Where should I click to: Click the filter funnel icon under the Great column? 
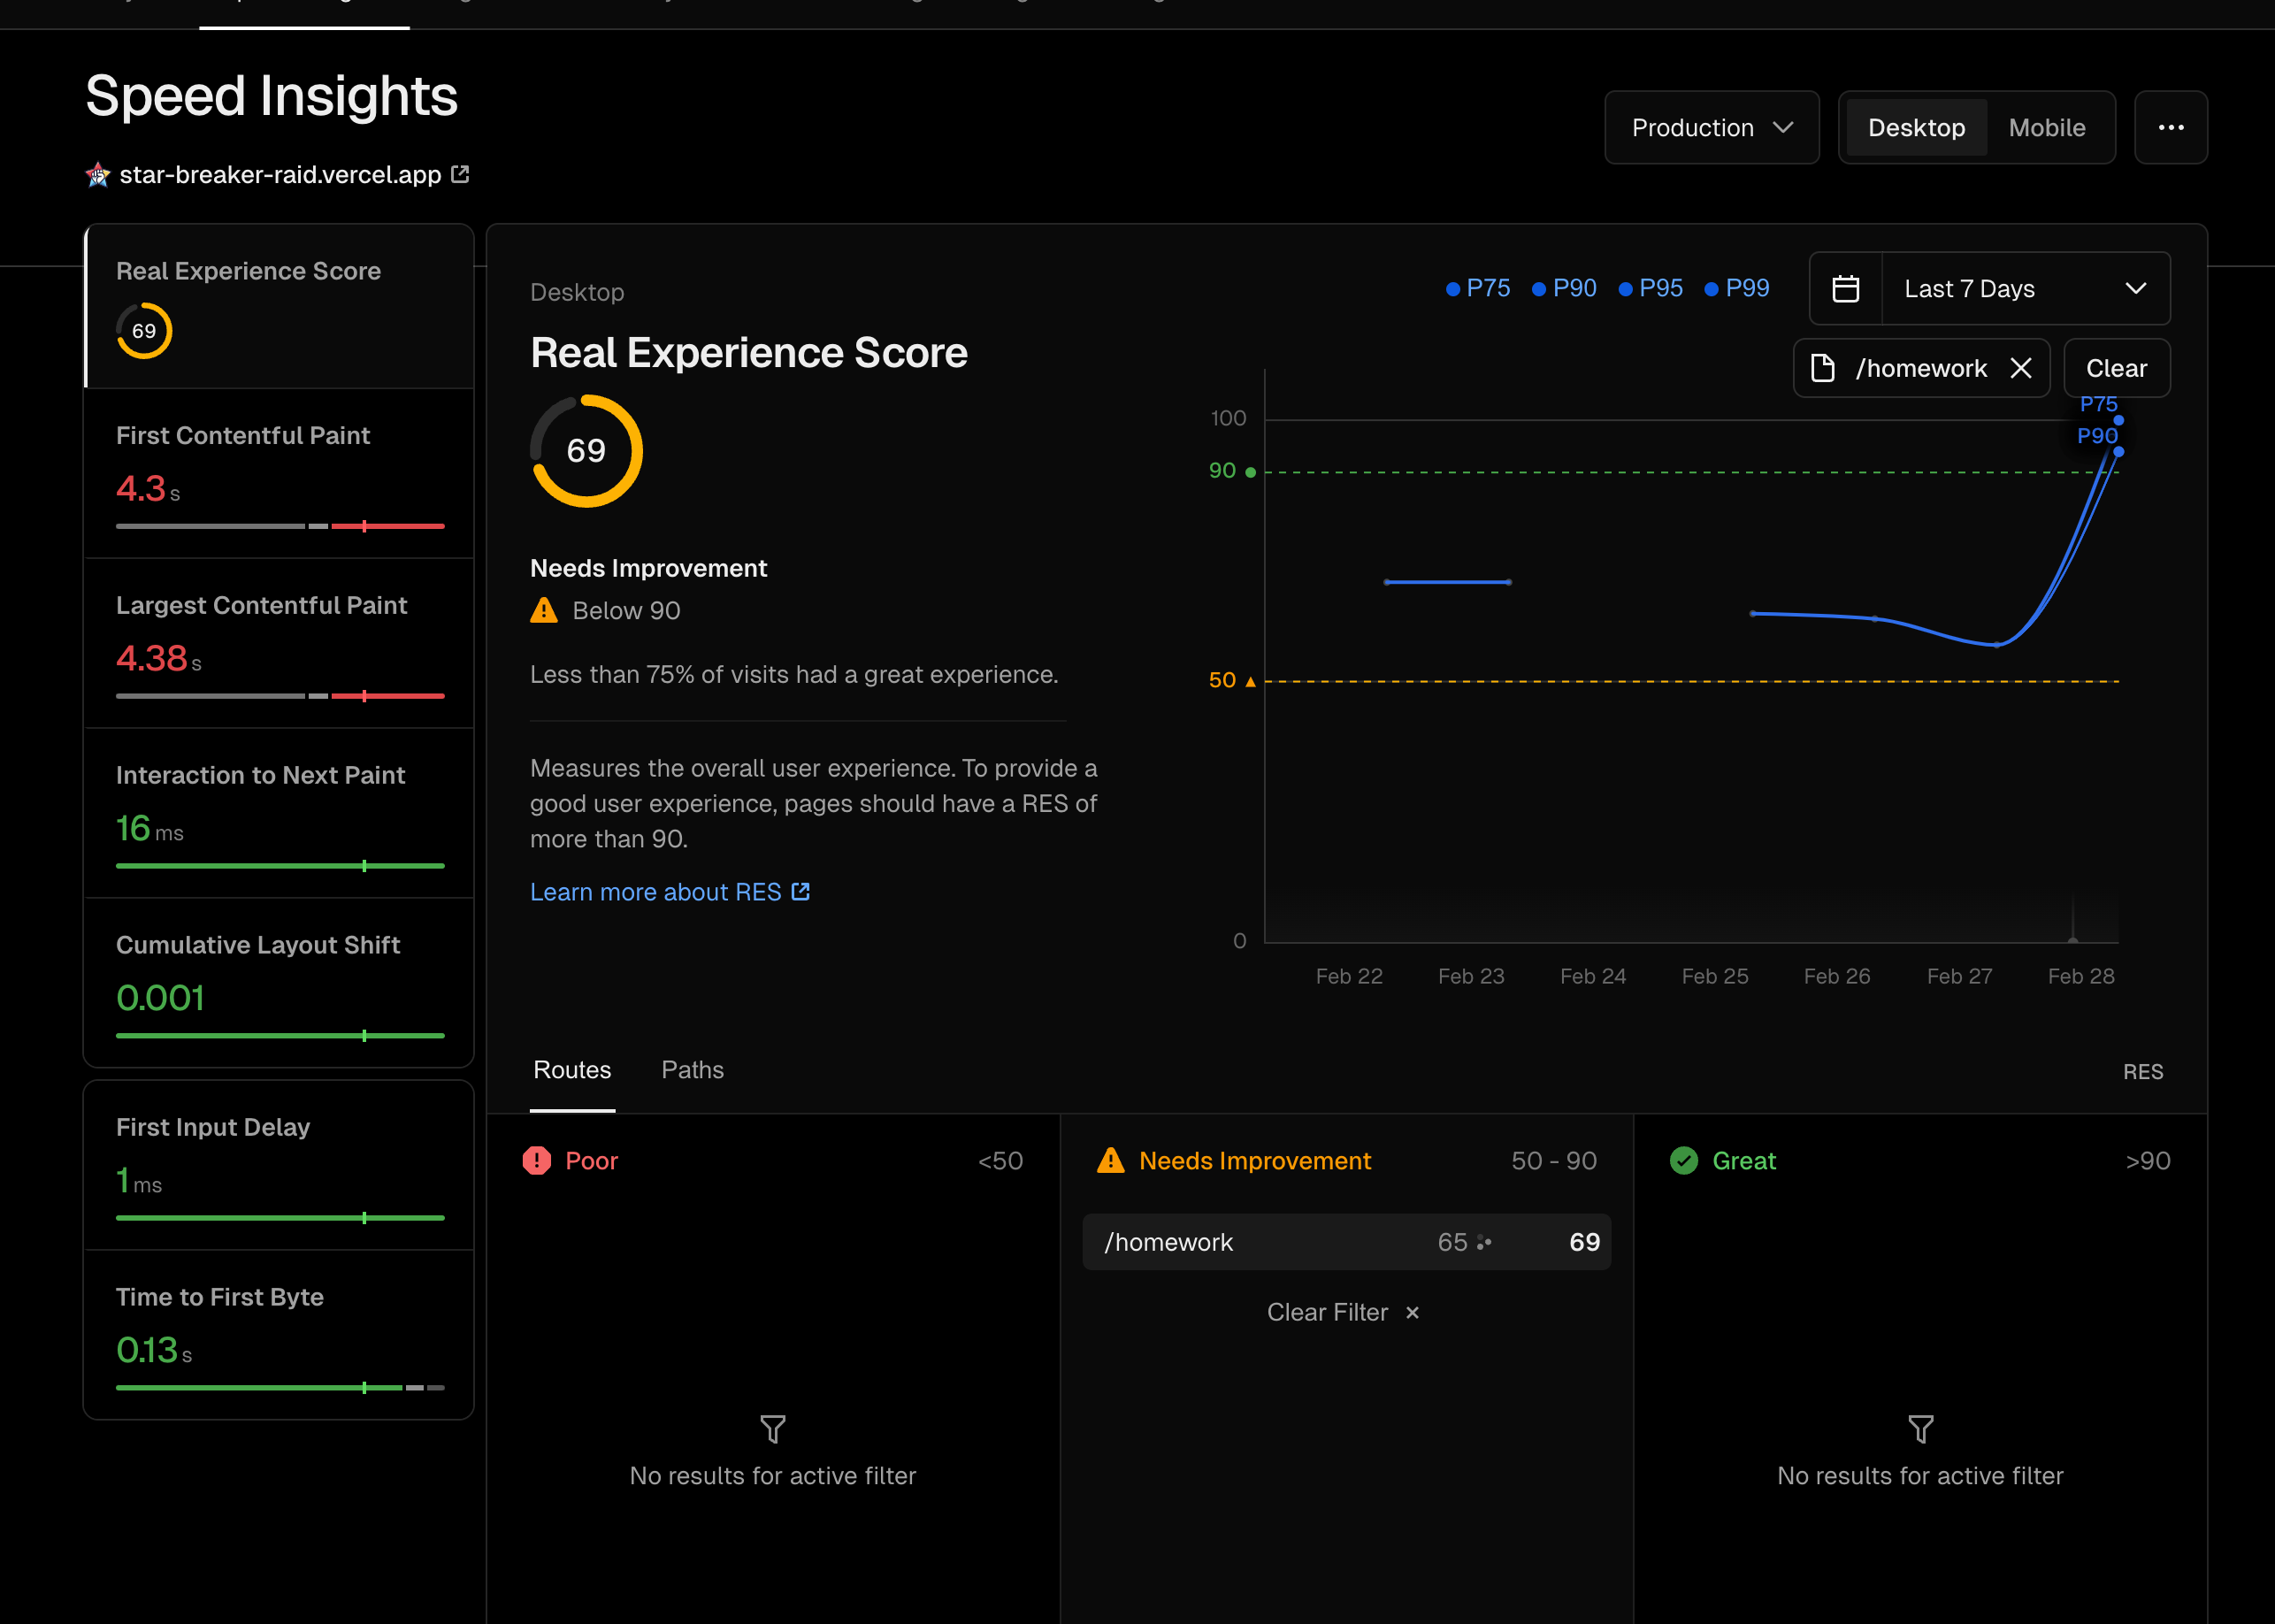(1920, 1428)
